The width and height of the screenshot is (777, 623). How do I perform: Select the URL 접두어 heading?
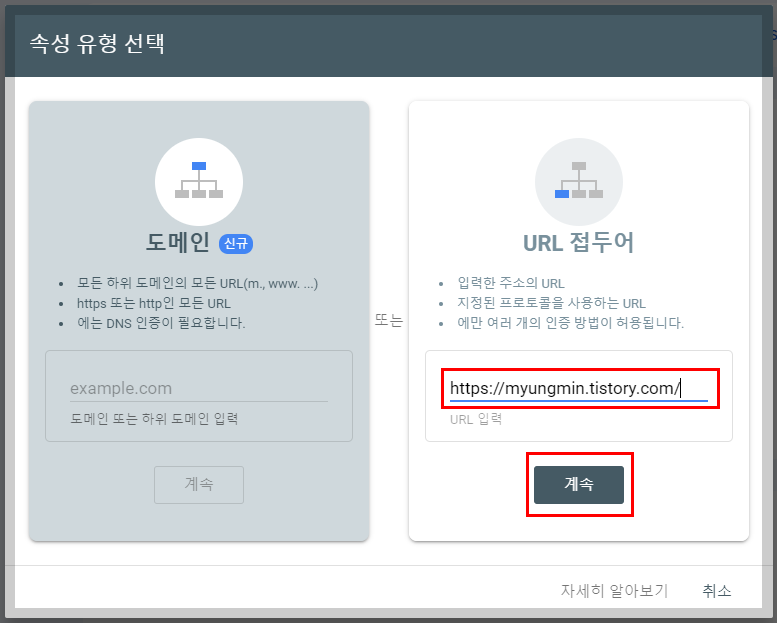579,243
